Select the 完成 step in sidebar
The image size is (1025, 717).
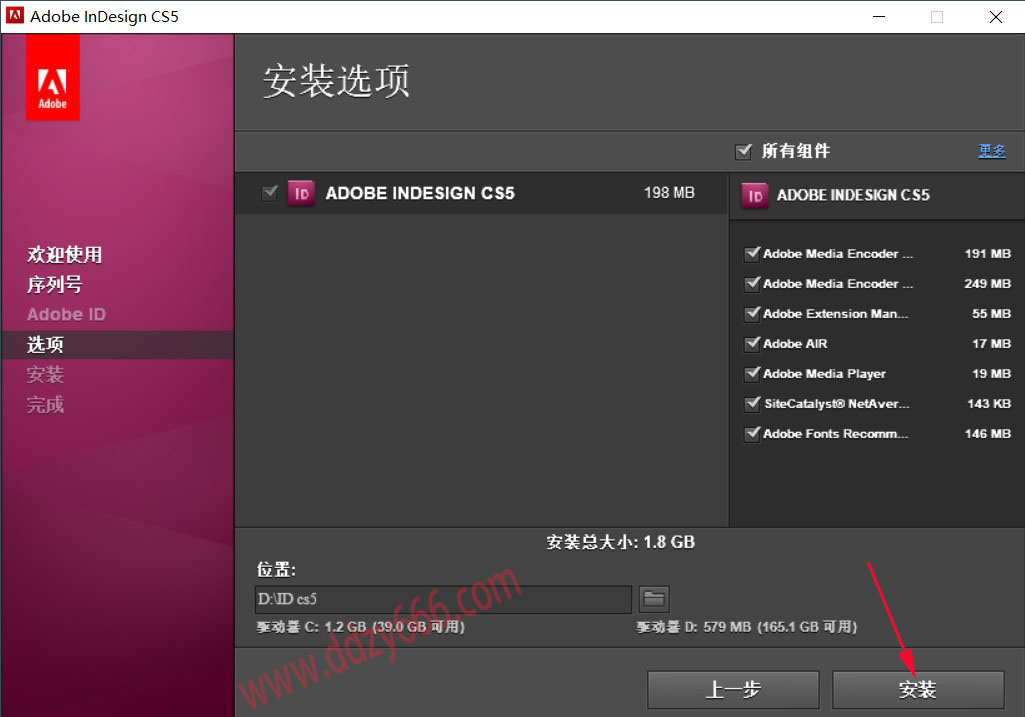45,405
